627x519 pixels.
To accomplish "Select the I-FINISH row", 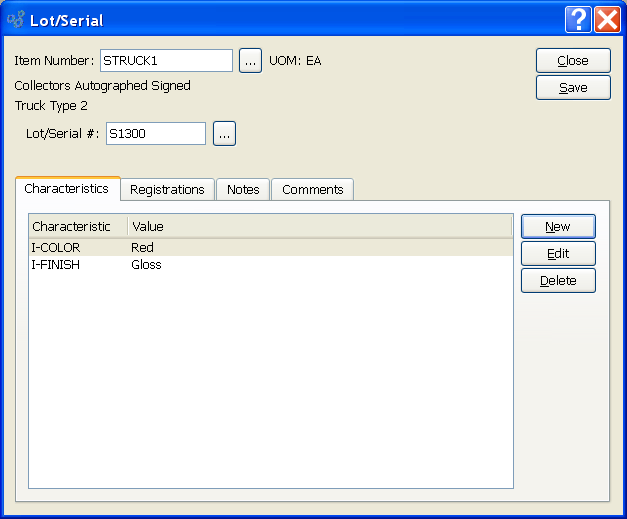I will pyautogui.click(x=271, y=265).
